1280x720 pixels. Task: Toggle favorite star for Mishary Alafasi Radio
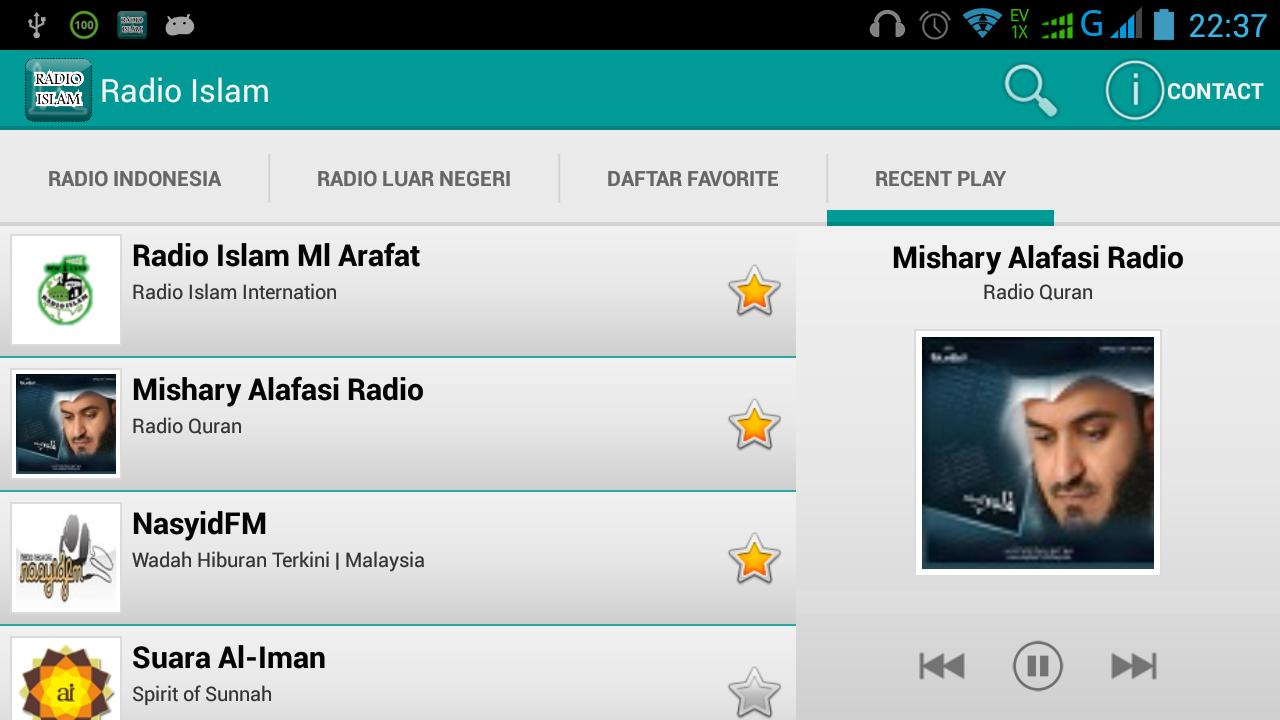[754, 425]
